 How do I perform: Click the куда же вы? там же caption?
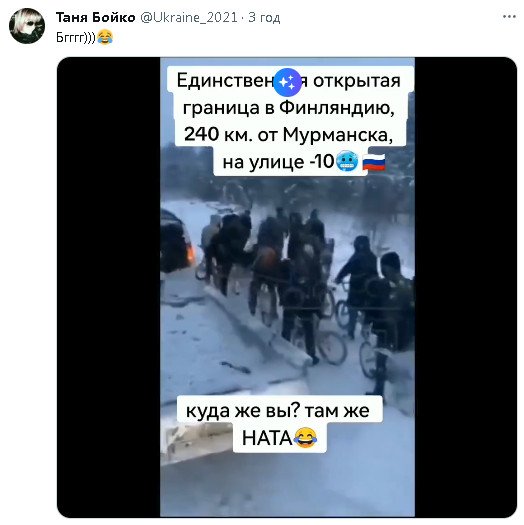(x=278, y=411)
